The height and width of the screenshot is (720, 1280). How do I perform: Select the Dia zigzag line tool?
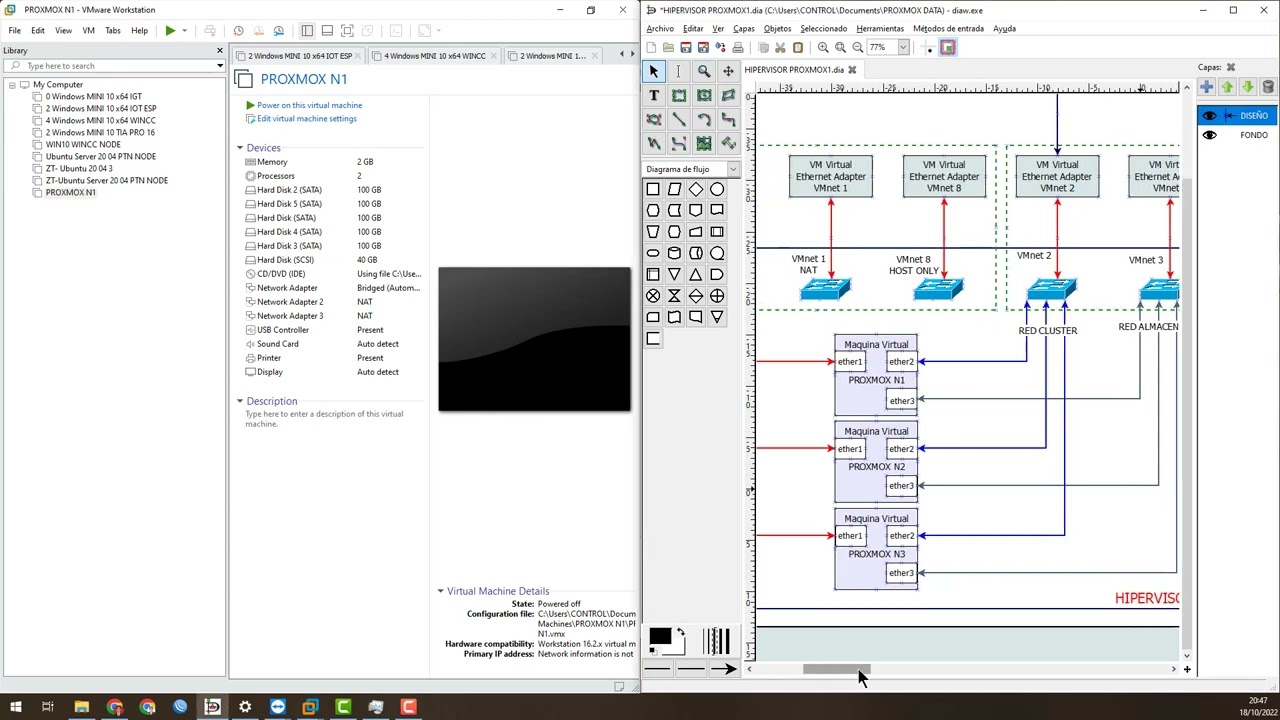click(728, 120)
